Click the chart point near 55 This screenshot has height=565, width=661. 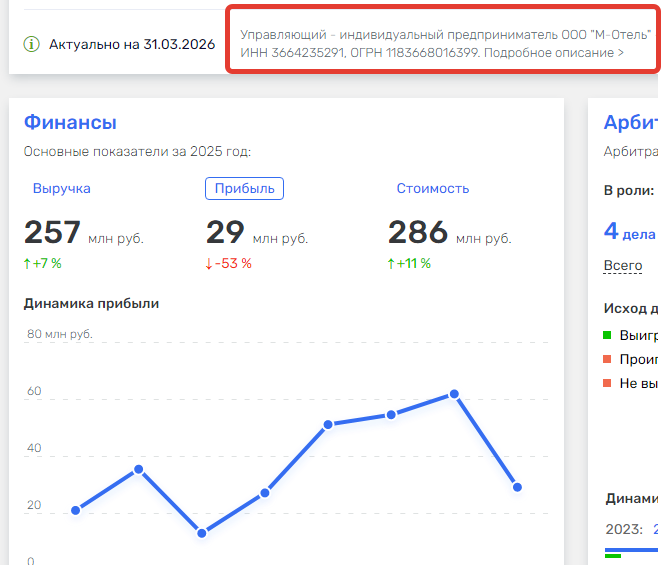point(391,415)
